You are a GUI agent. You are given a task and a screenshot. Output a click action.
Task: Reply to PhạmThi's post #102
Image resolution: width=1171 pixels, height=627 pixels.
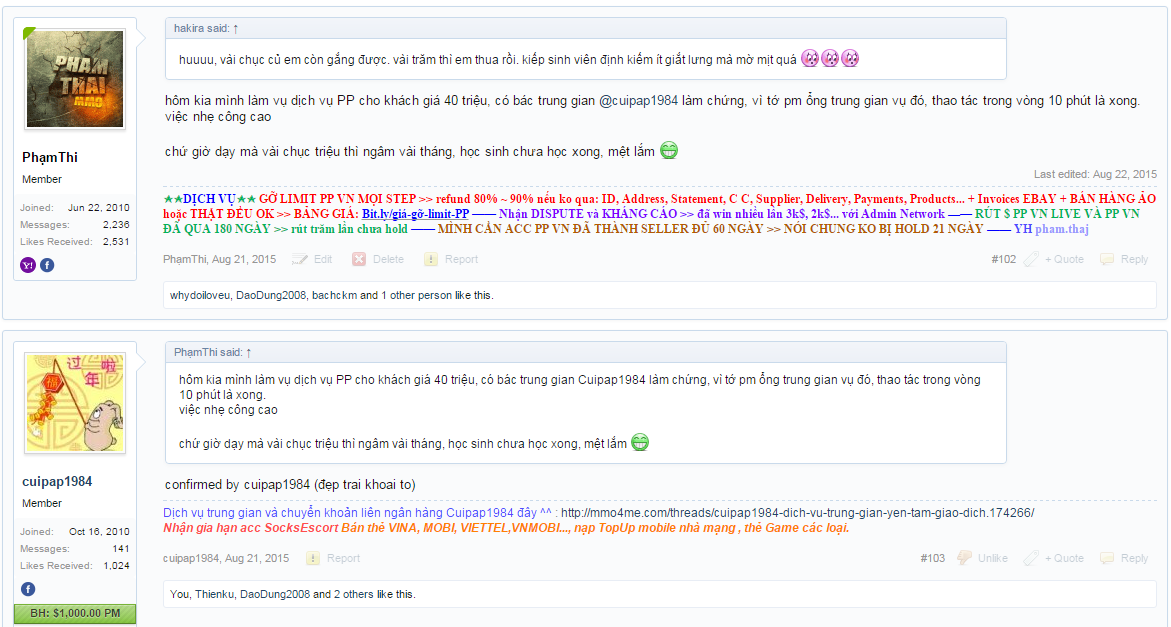coord(1124,259)
